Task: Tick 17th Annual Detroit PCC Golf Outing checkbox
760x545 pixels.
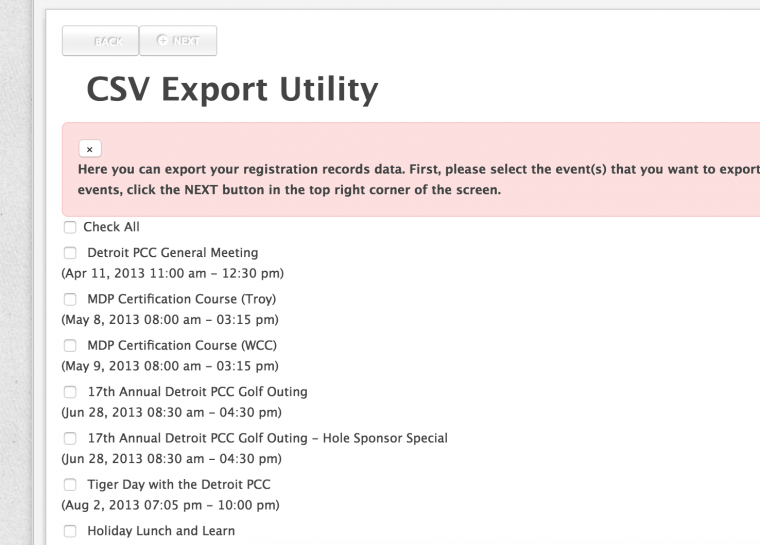Action: click(x=70, y=392)
